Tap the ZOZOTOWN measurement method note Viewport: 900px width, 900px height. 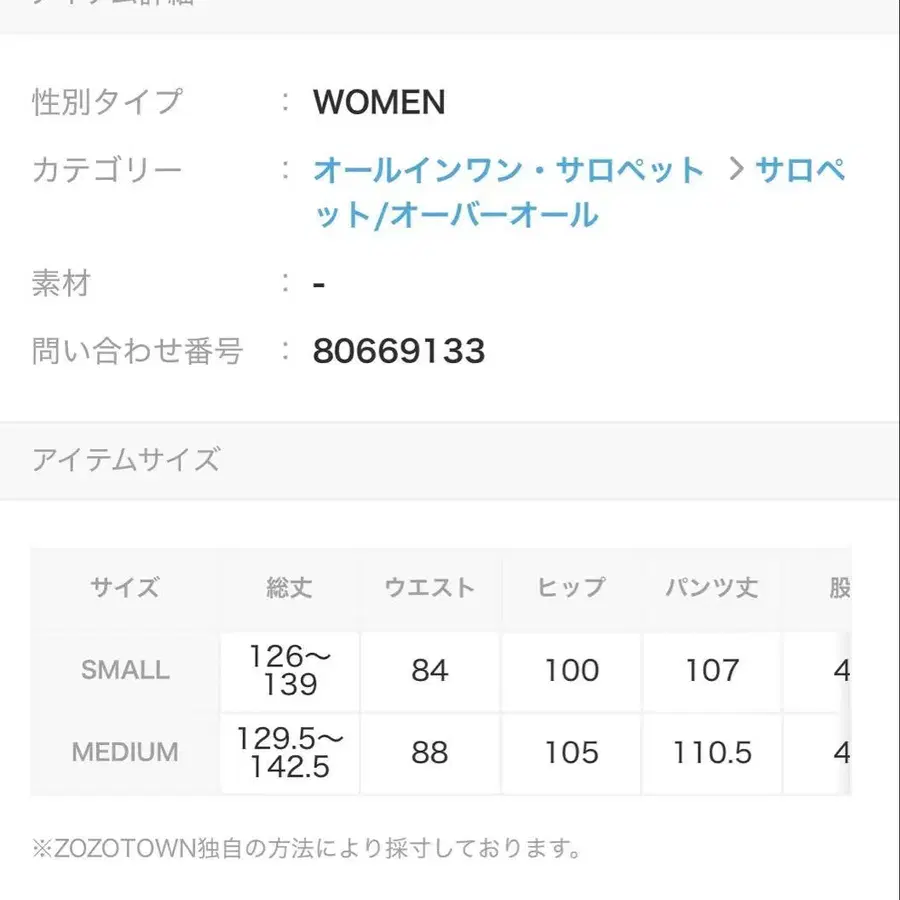coord(306,850)
